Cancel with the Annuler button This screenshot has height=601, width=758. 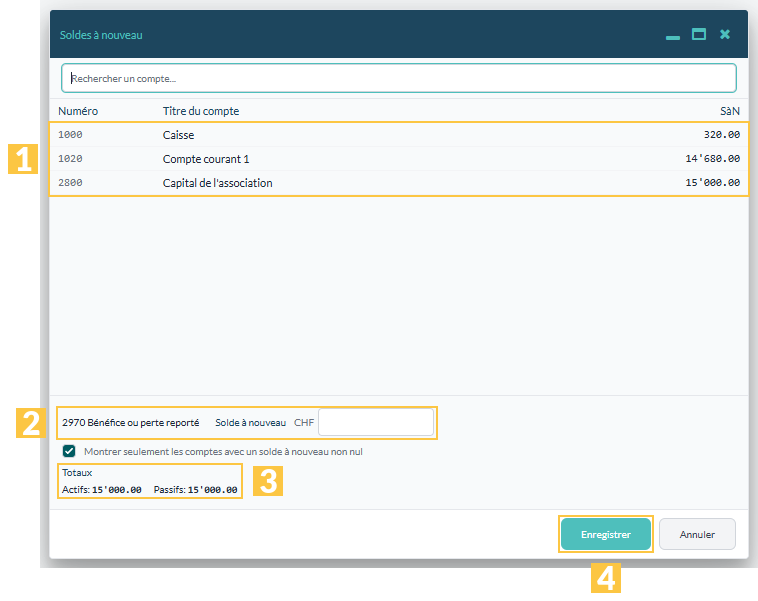pyautogui.click(x=697, y=534)
